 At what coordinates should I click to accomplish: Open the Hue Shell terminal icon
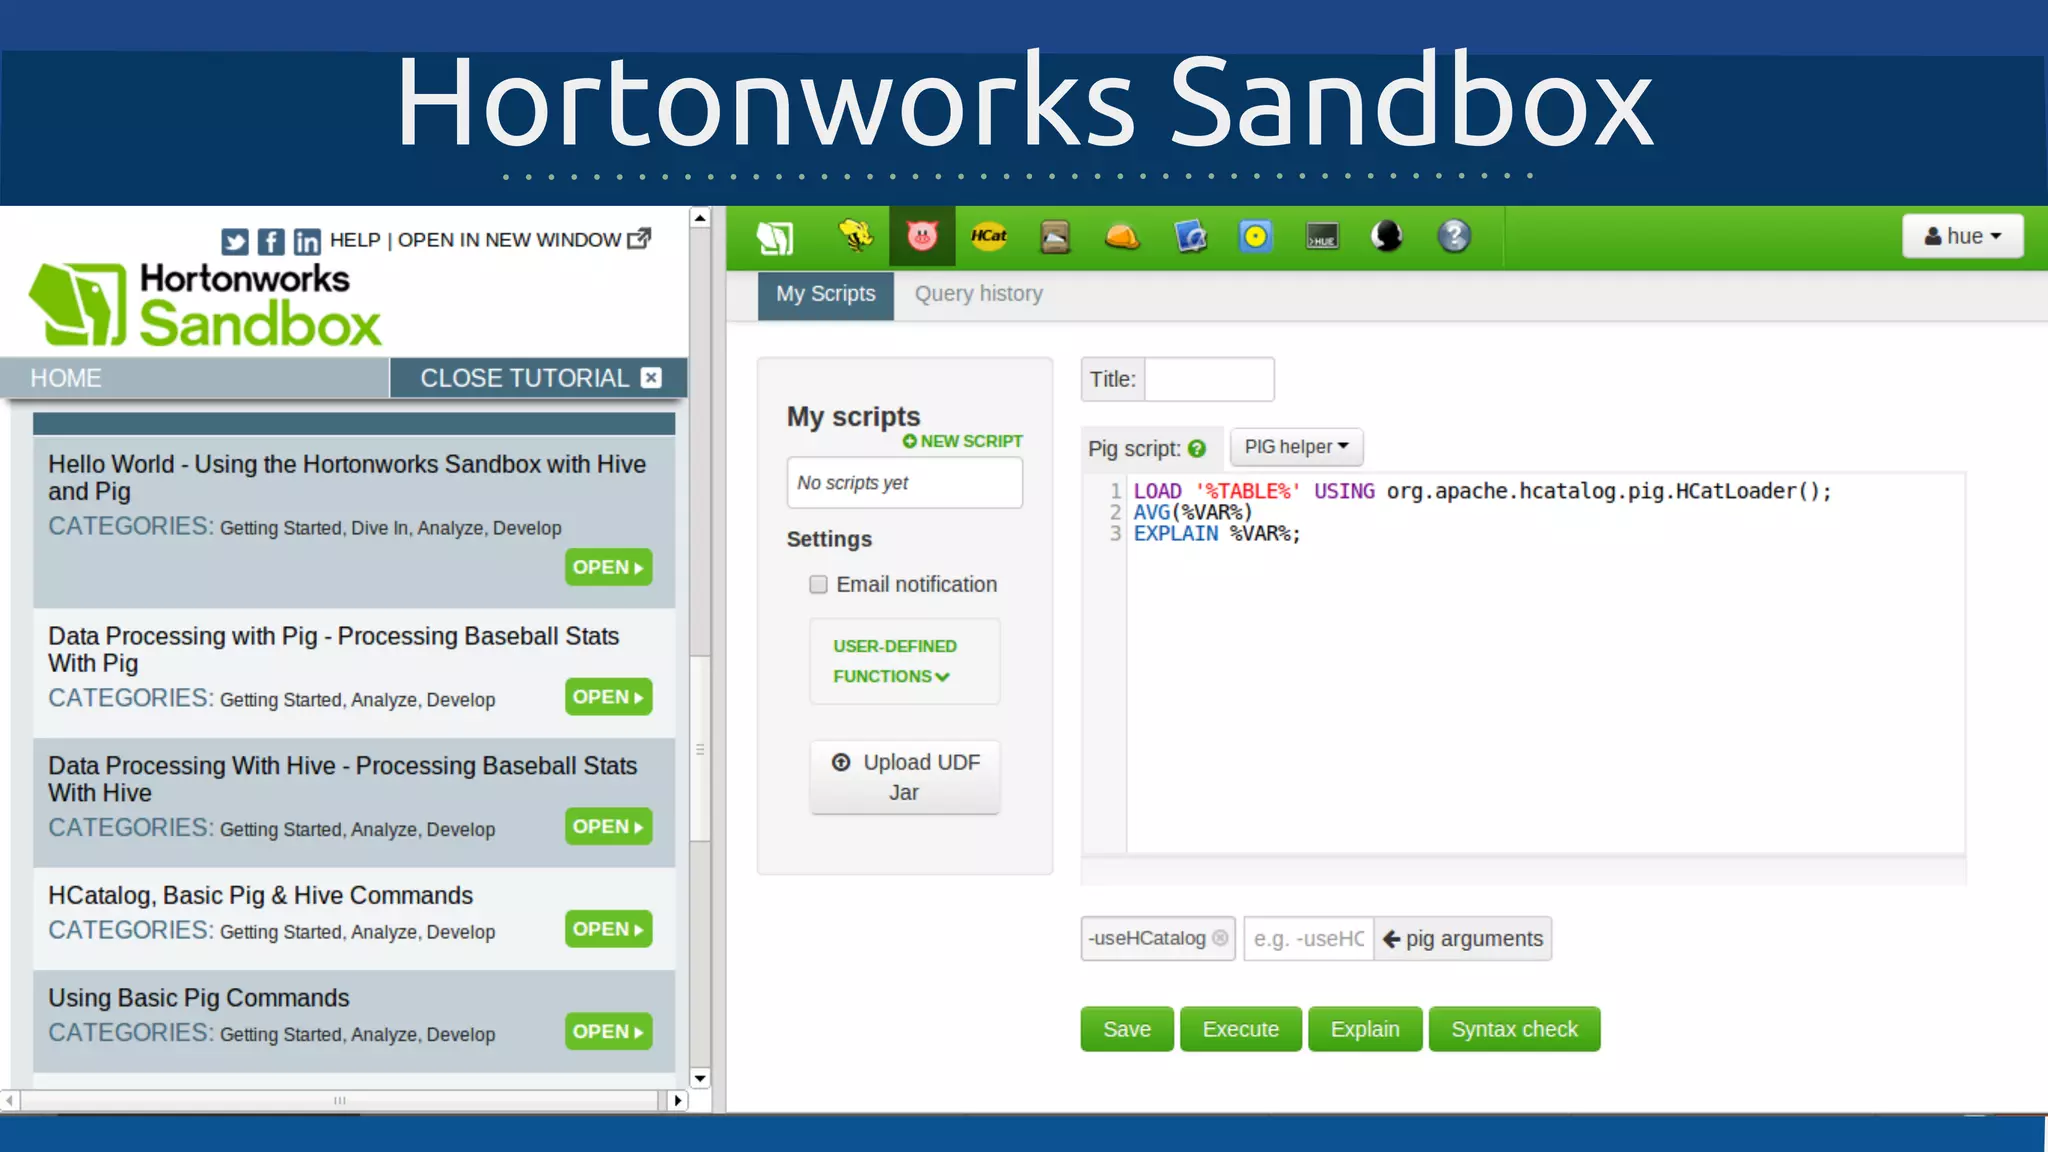click(1322, 237)
